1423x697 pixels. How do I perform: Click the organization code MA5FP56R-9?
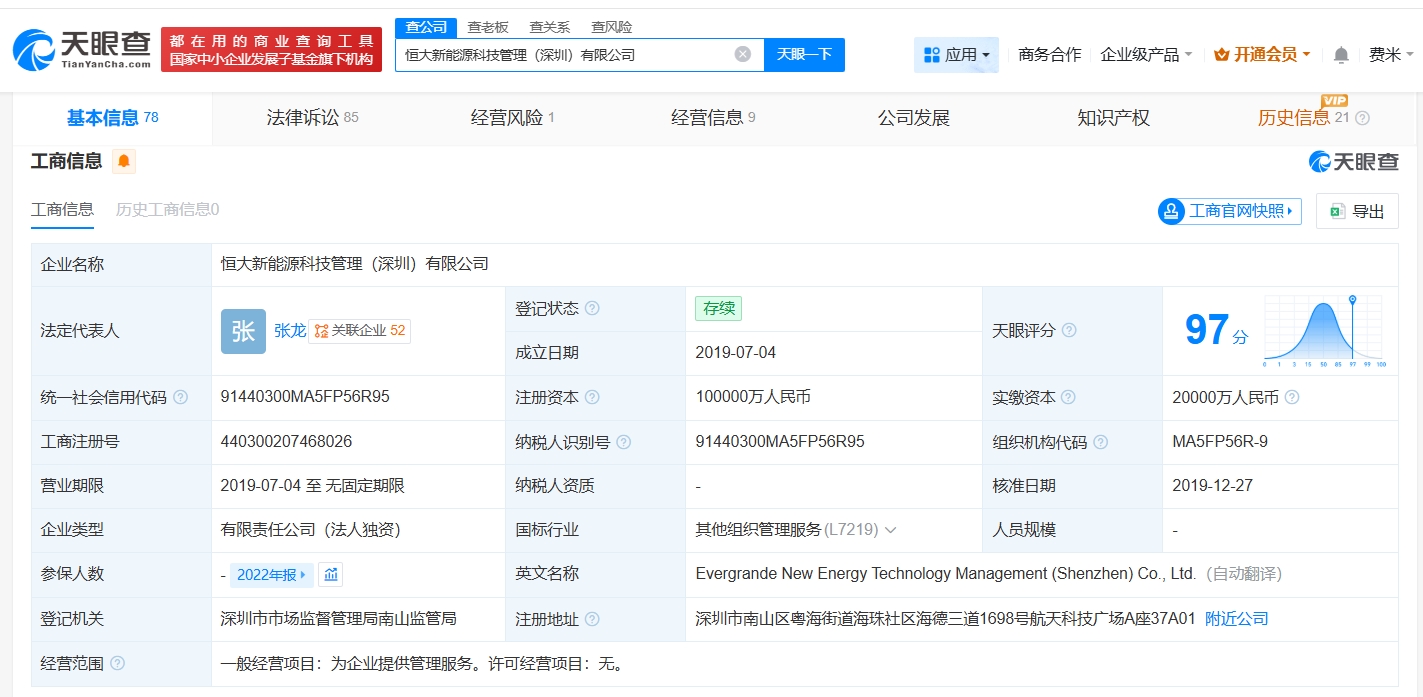(x=1220, y=442)
